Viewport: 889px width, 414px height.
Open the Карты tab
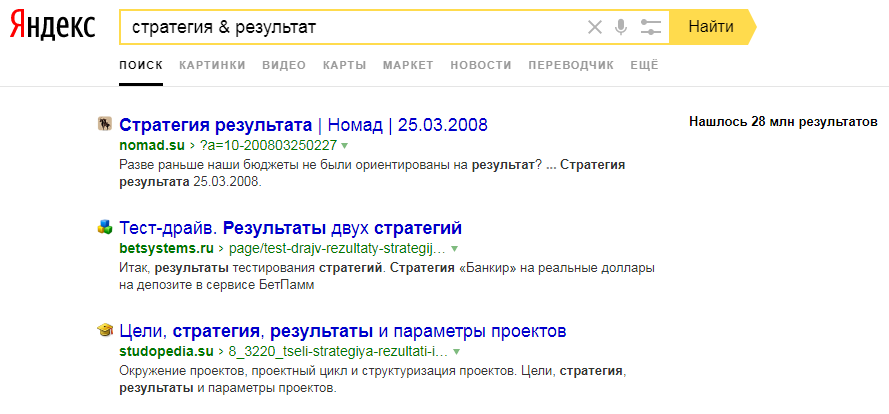pyautogui.click(x=344, y=65)
